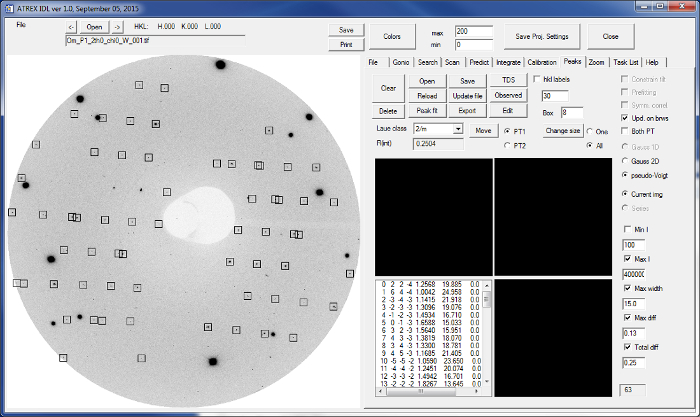
Task: Click the Peak fit button
Action: pyautogui.click(x=426, y=111)
